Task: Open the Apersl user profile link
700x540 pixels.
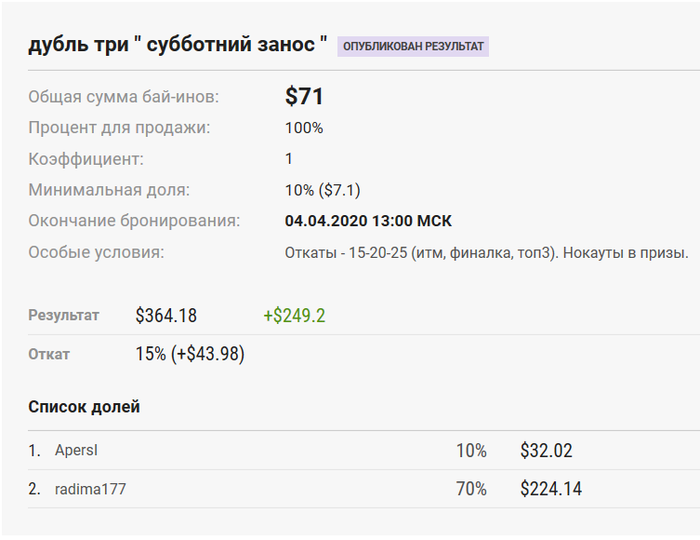Action: click(x=76, y=450)
